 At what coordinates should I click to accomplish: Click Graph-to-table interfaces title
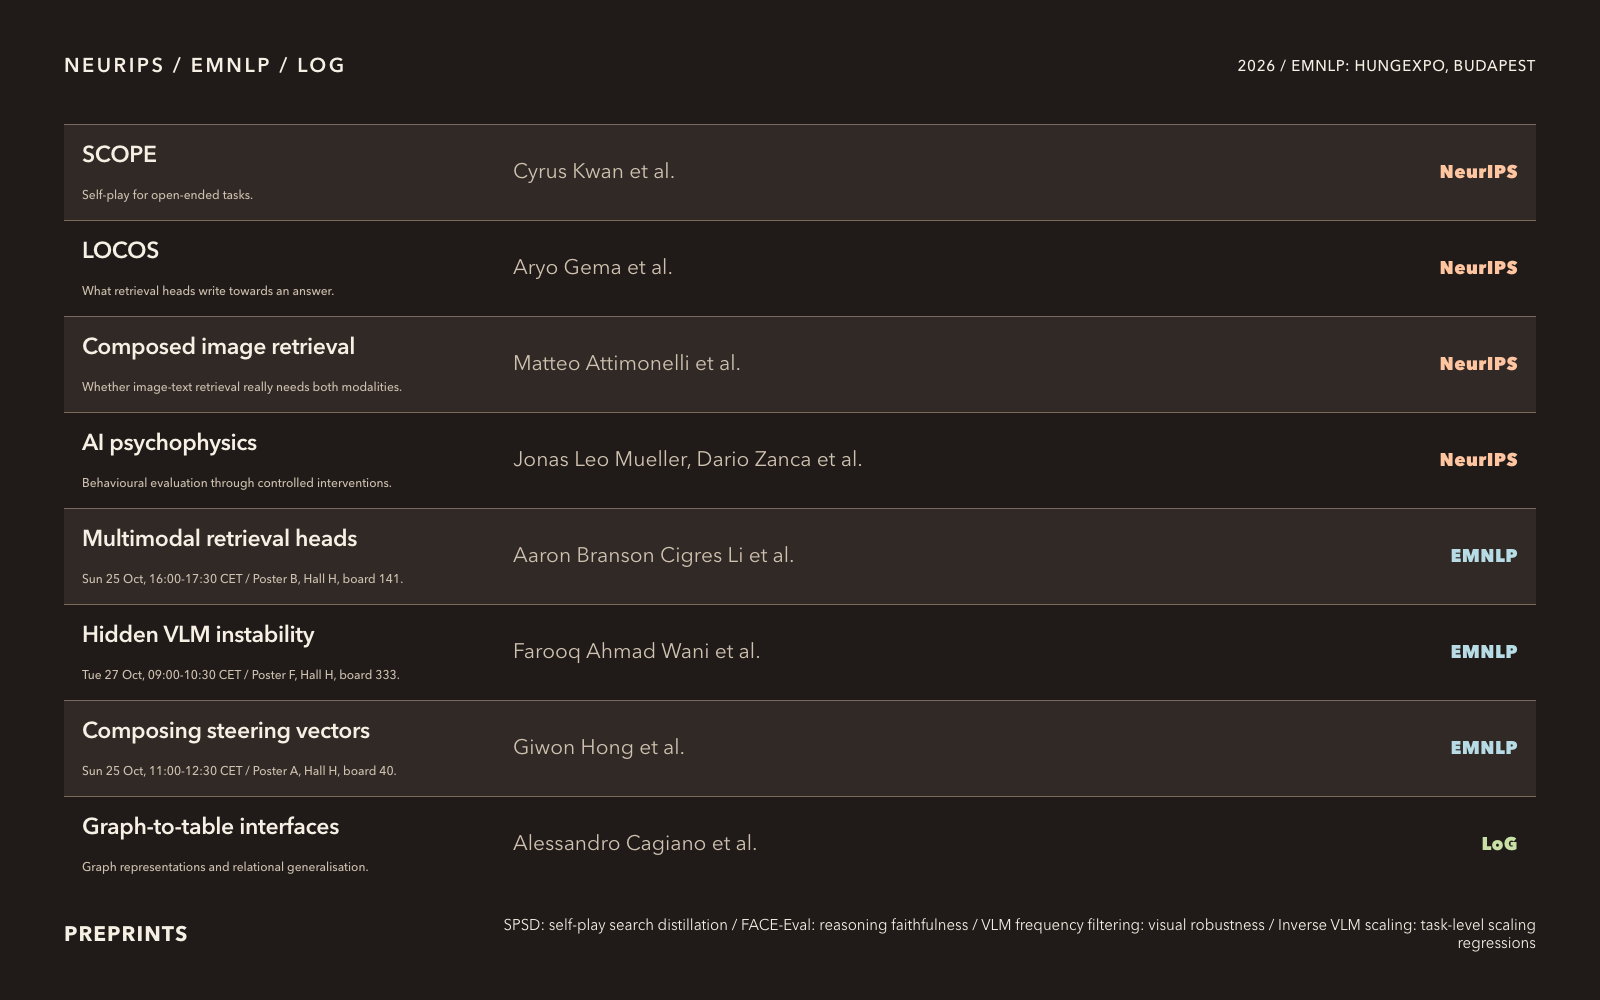pos(210,827)
